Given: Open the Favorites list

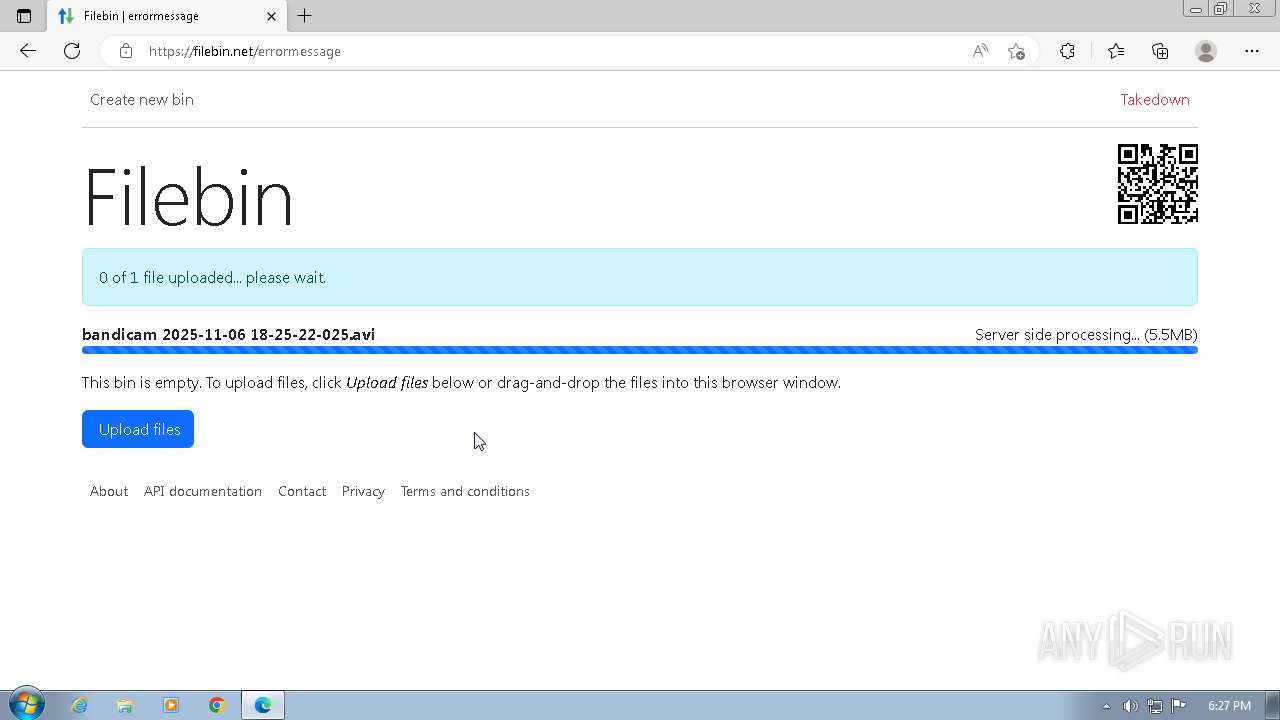Looking at the screenshot, I should [x=1116, y=51].
